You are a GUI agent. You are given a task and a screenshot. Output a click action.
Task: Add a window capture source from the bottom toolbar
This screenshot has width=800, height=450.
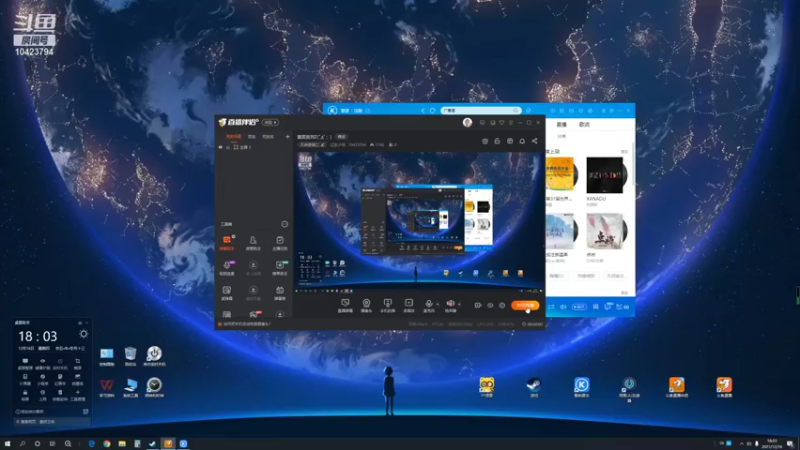(388, 305)
